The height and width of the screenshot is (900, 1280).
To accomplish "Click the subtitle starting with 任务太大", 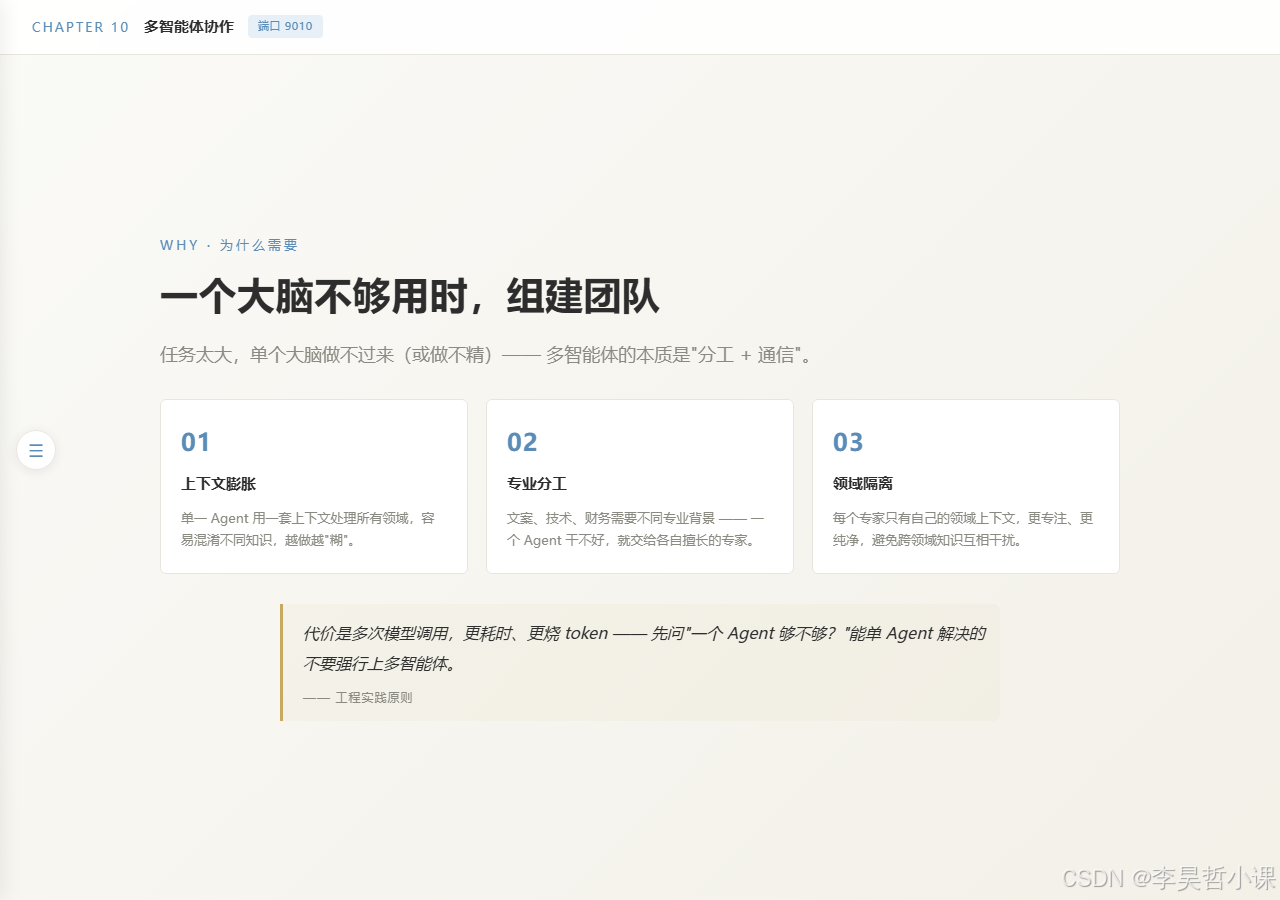I will coord(486,355).
